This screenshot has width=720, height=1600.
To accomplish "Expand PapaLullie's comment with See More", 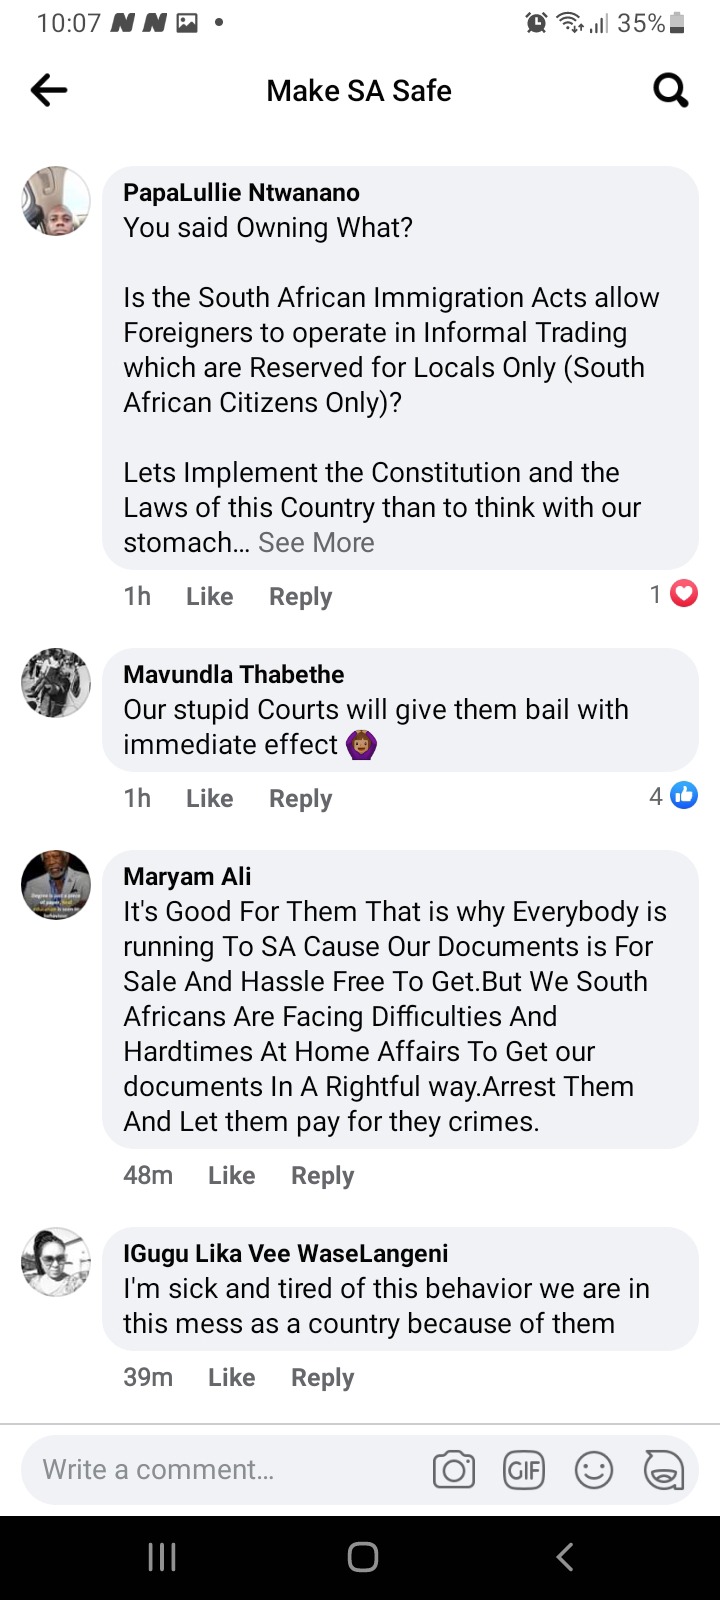I will tap(316, 542).
